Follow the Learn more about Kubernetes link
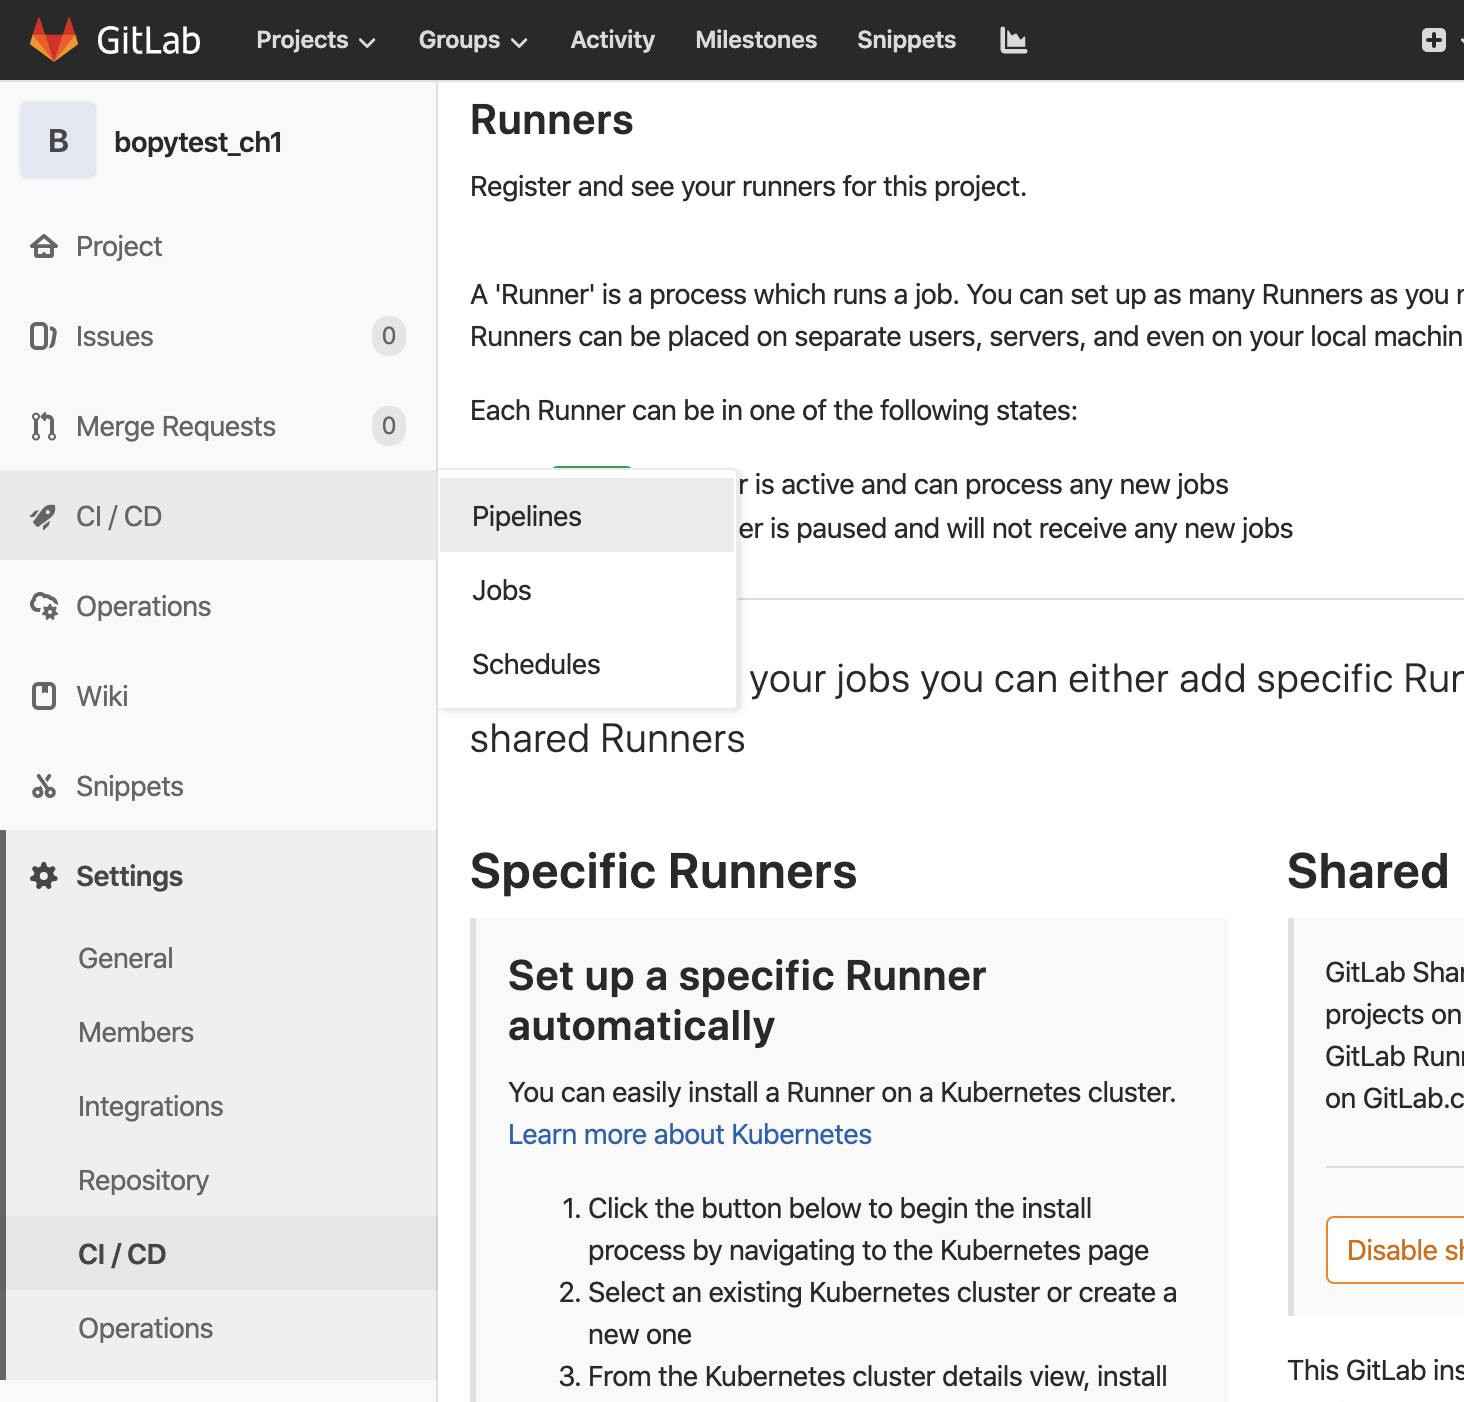 (689, 1134)
